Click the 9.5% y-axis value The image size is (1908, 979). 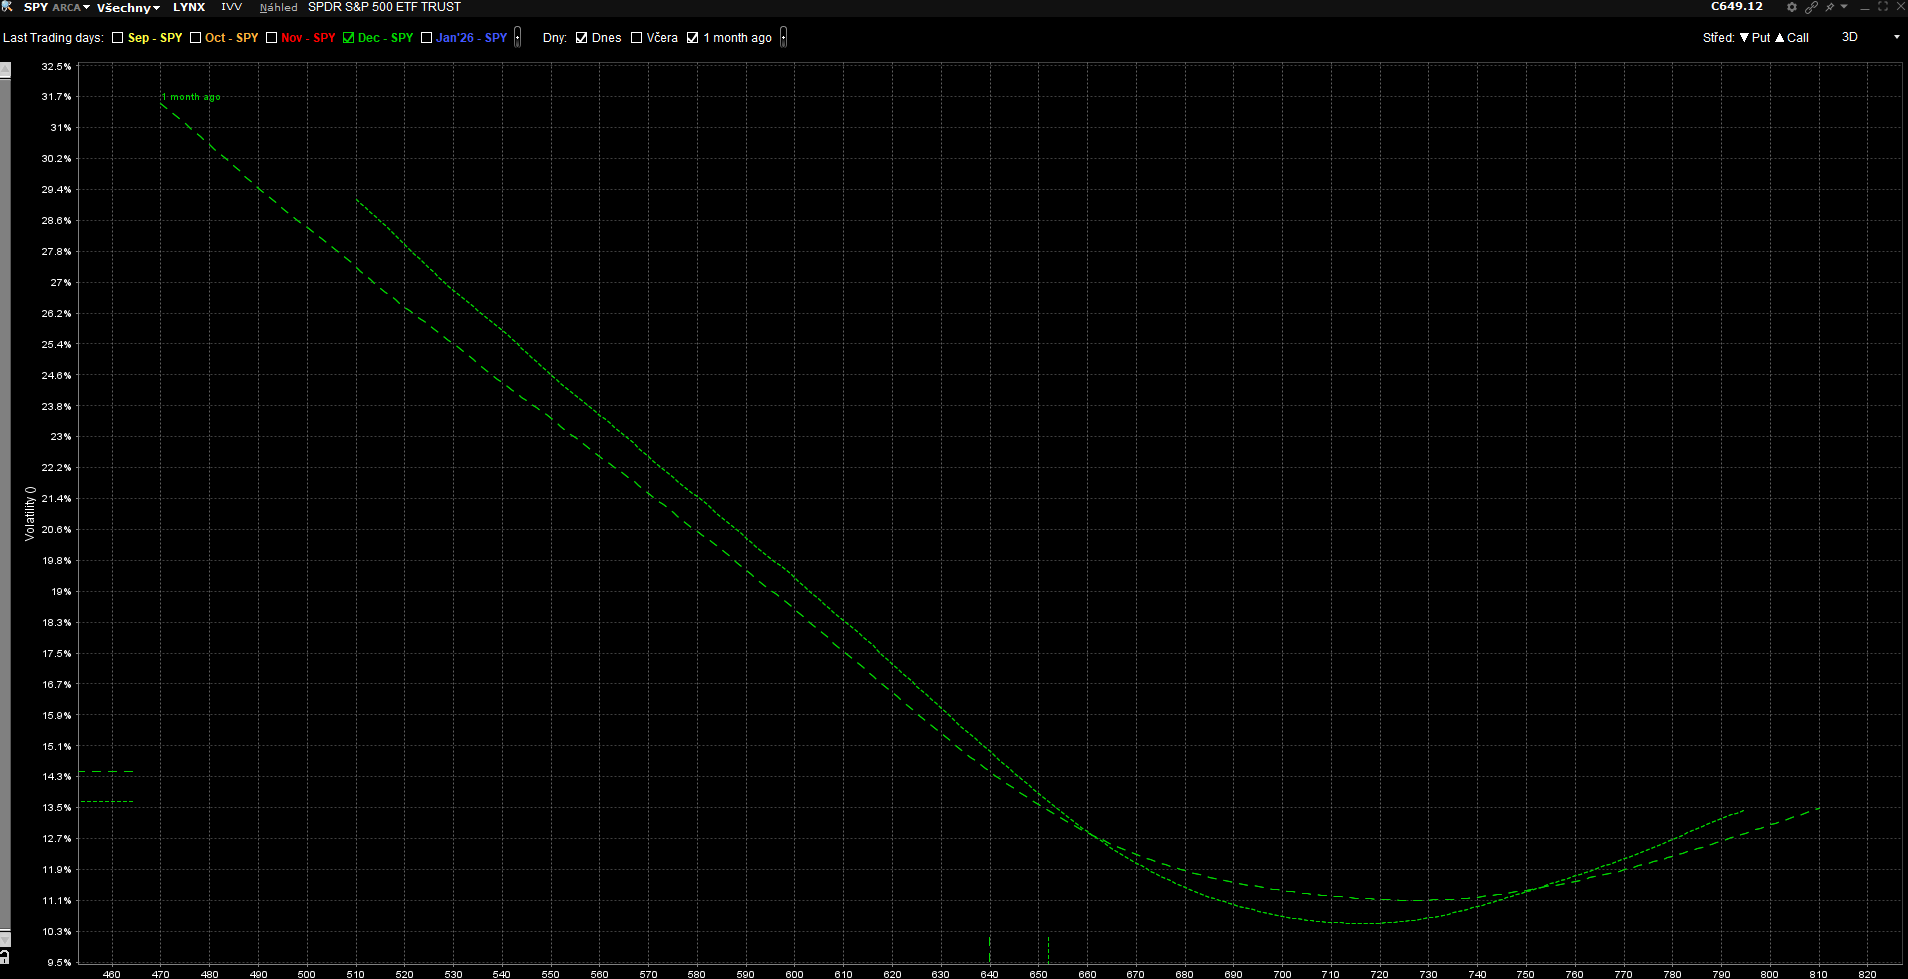(x=59, y=963)
